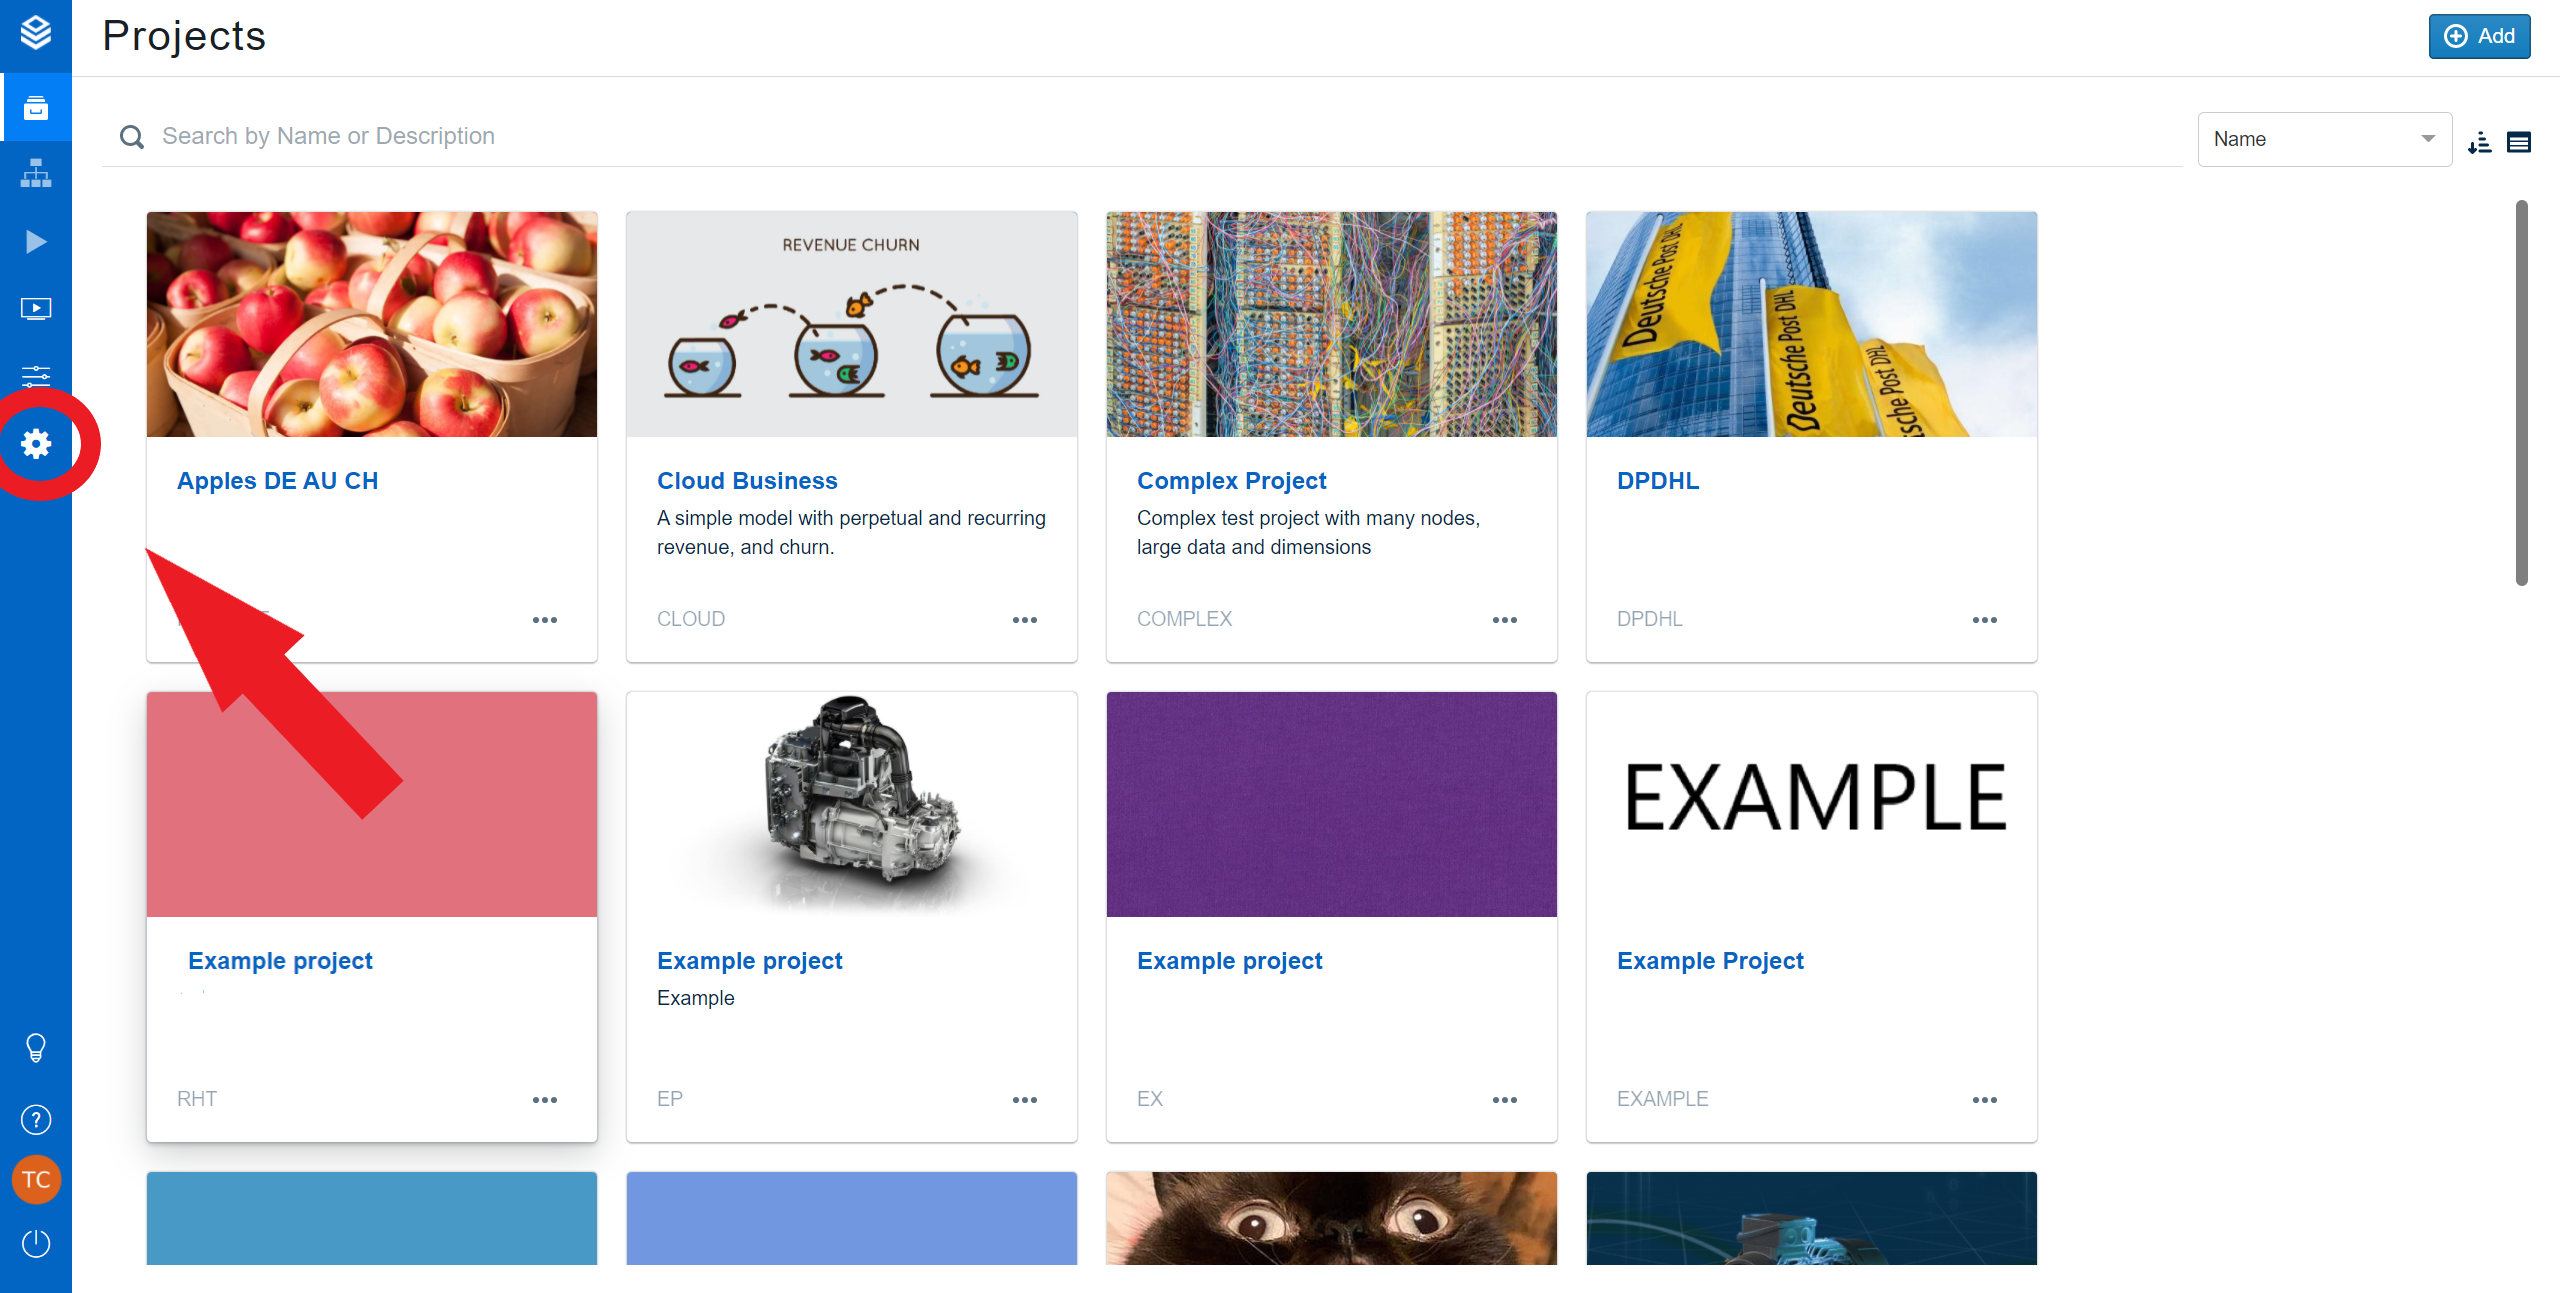Screen dimensions: 2560x1293
Task: Click the purple Example project thumbnail
Action: (1331, 804)
